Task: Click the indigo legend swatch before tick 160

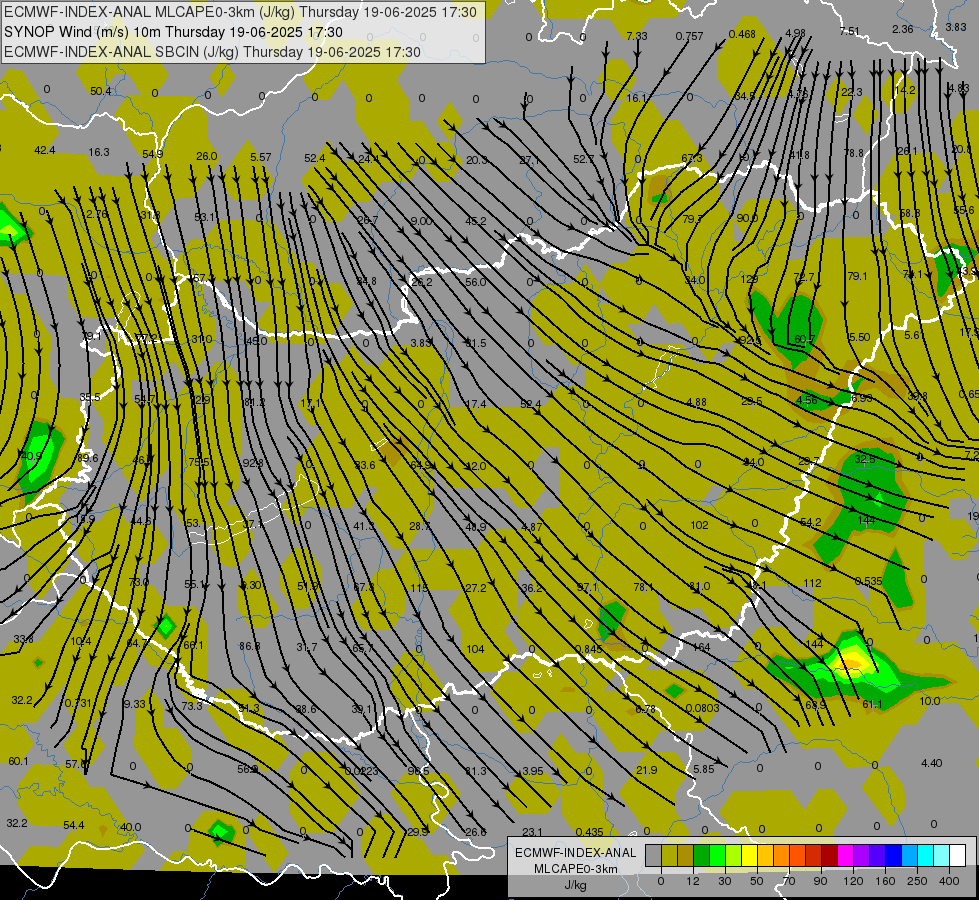Action: [x=878, y=855]
